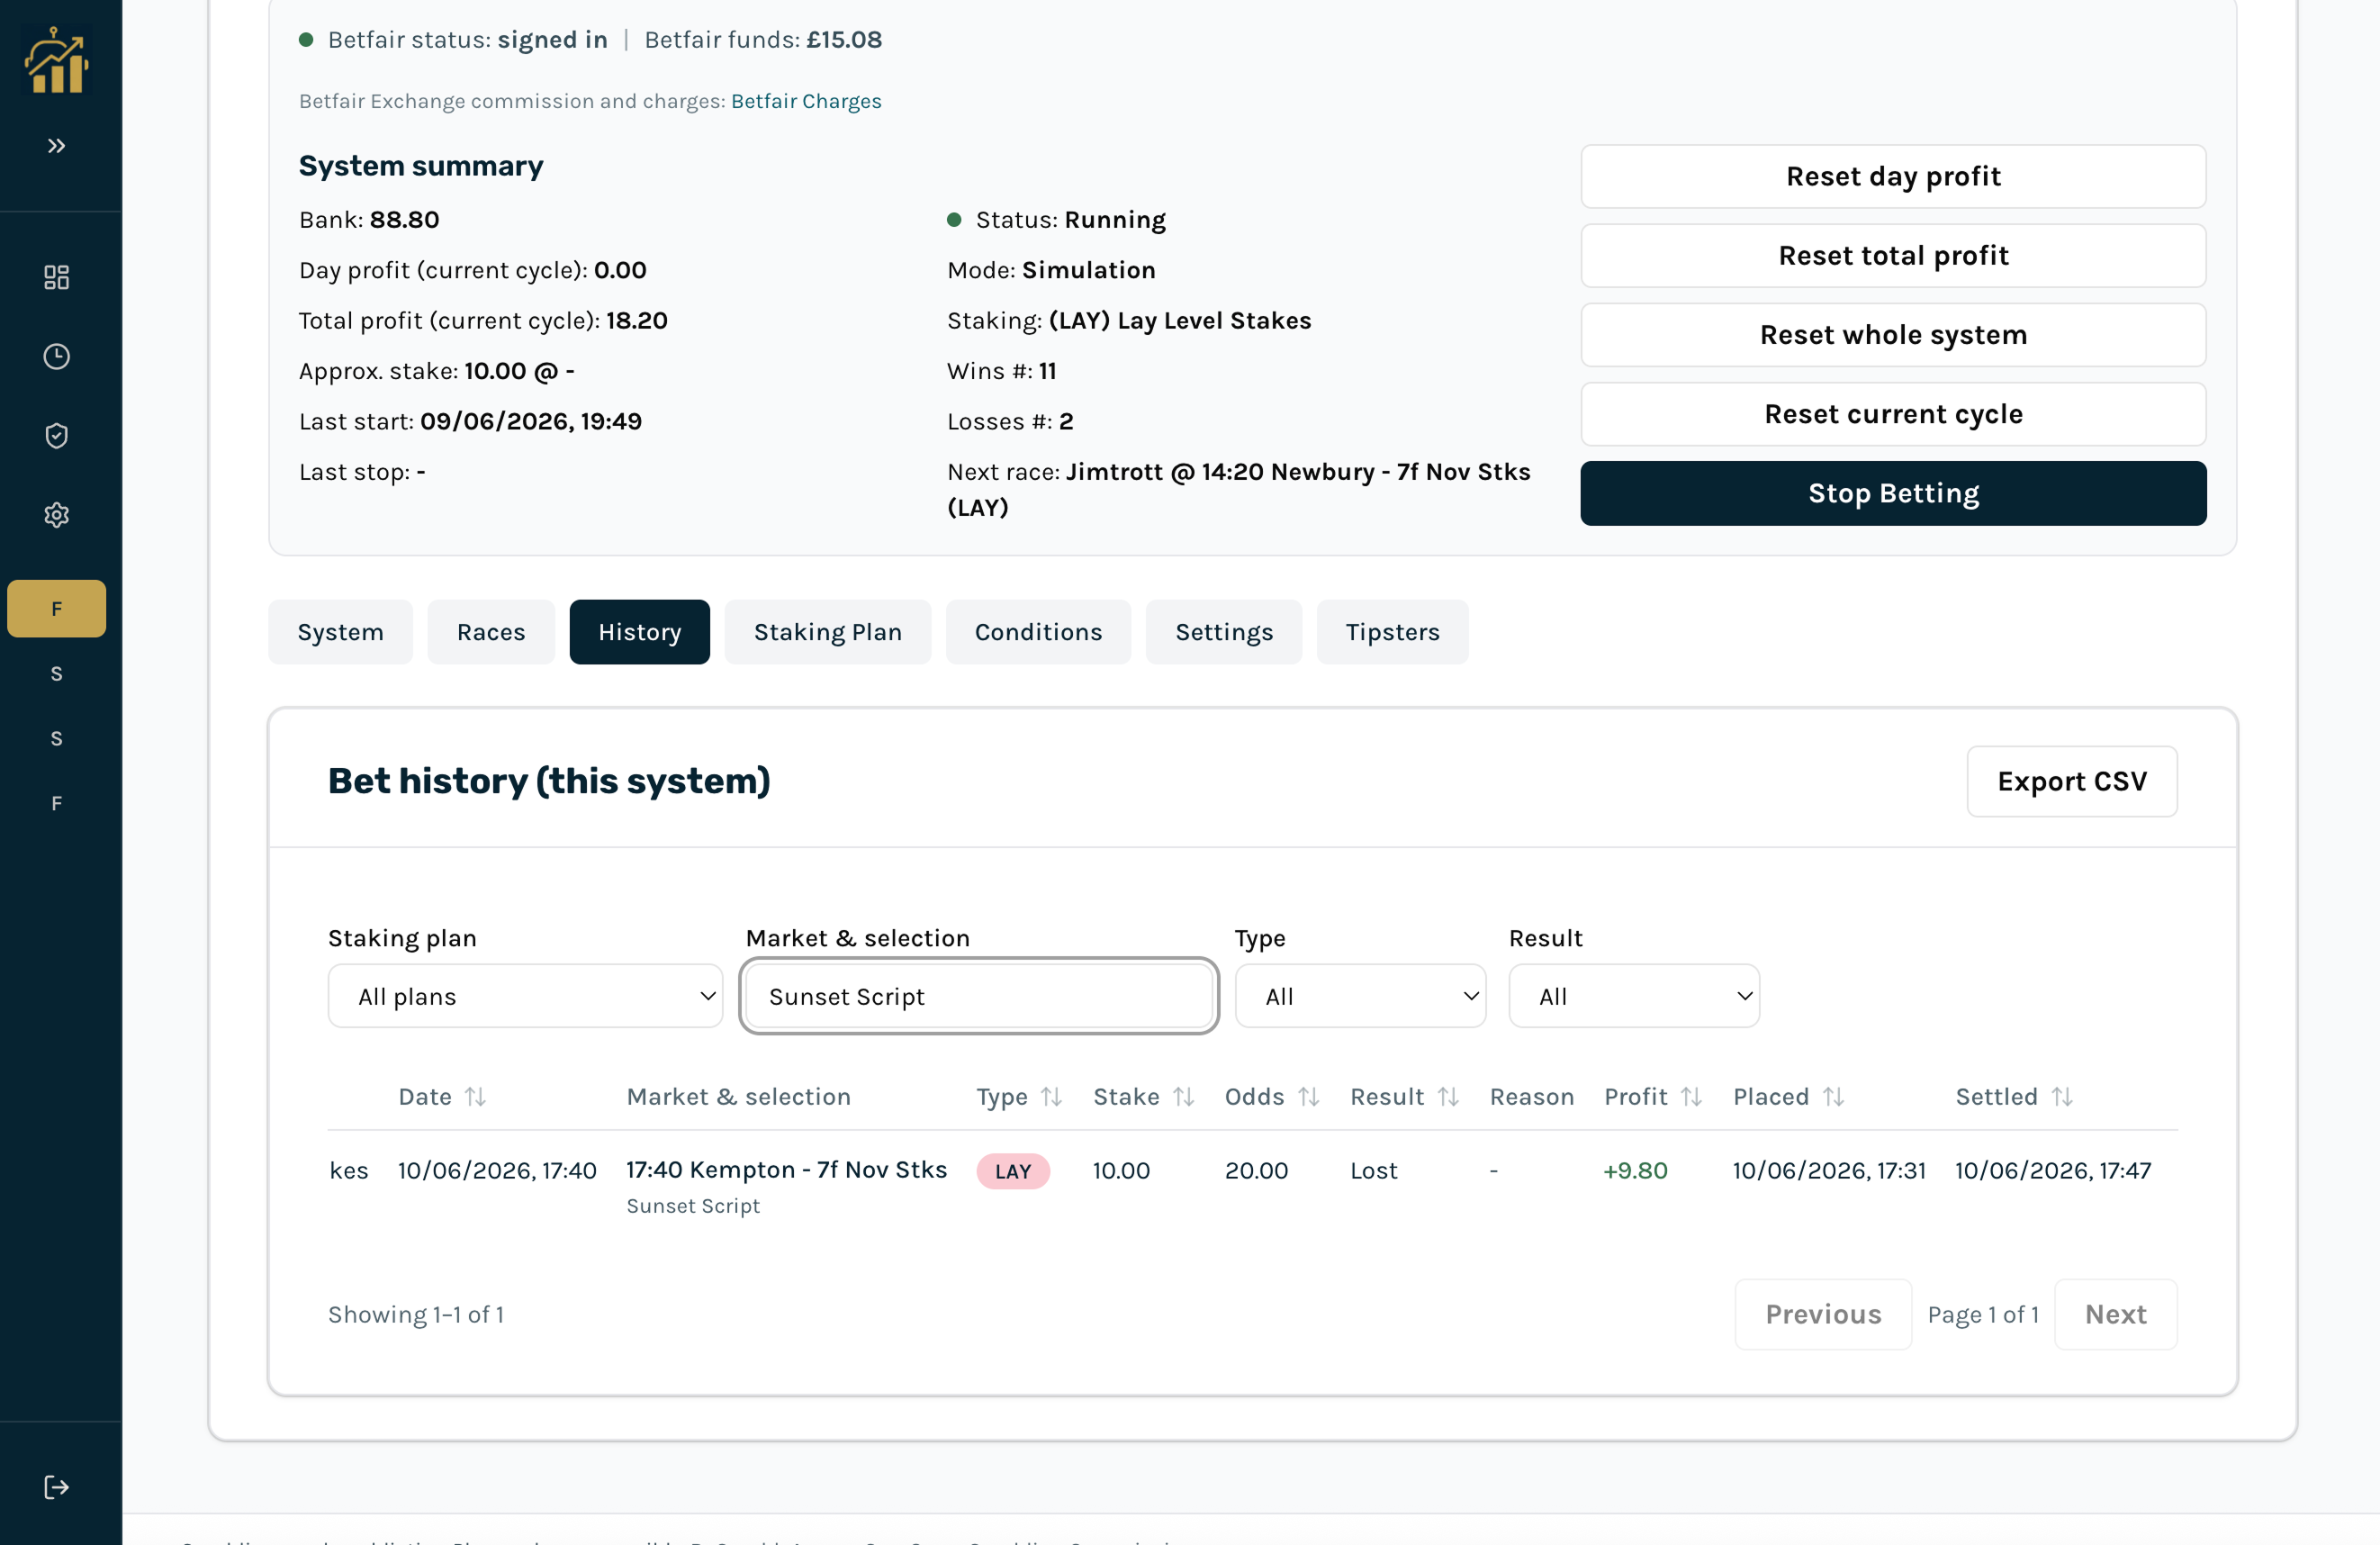
Task: Click the 10/06/2026, 17:31 placed time
Action: (1829, 1171)
